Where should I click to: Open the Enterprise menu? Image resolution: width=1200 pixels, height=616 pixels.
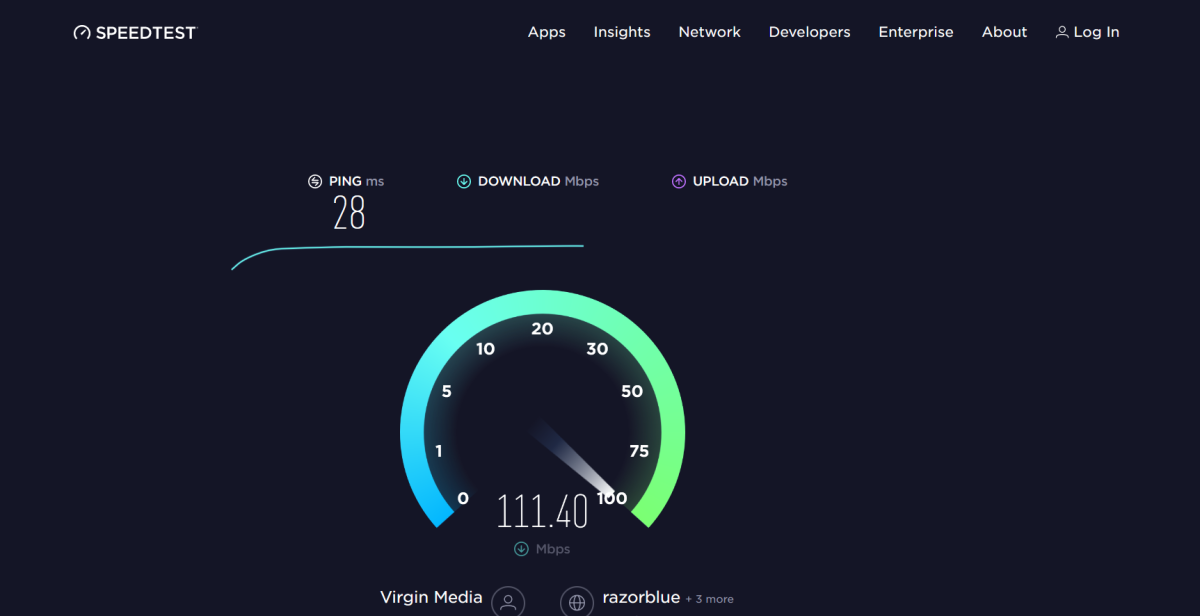[x=916, y=32]
